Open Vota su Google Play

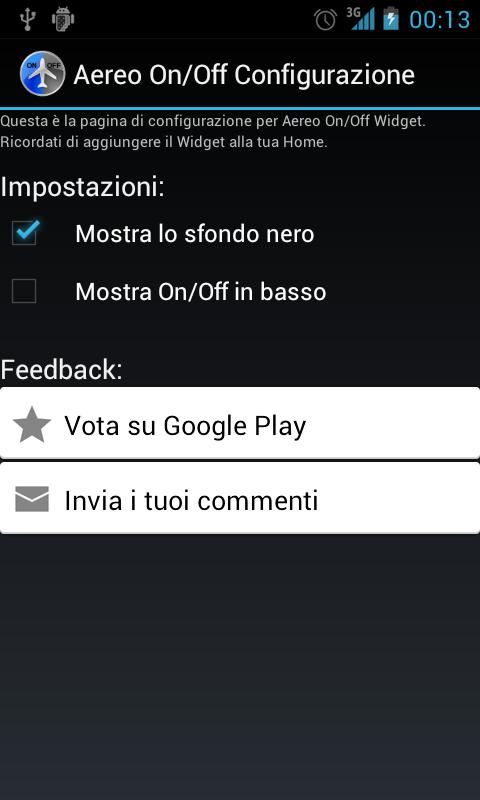(240, 423)
